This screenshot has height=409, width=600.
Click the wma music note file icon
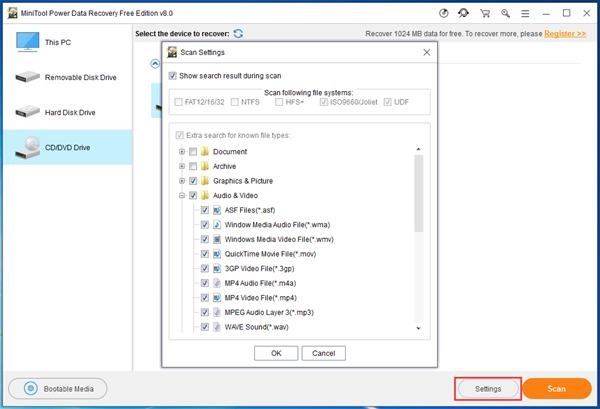click(x=217, y=225)
